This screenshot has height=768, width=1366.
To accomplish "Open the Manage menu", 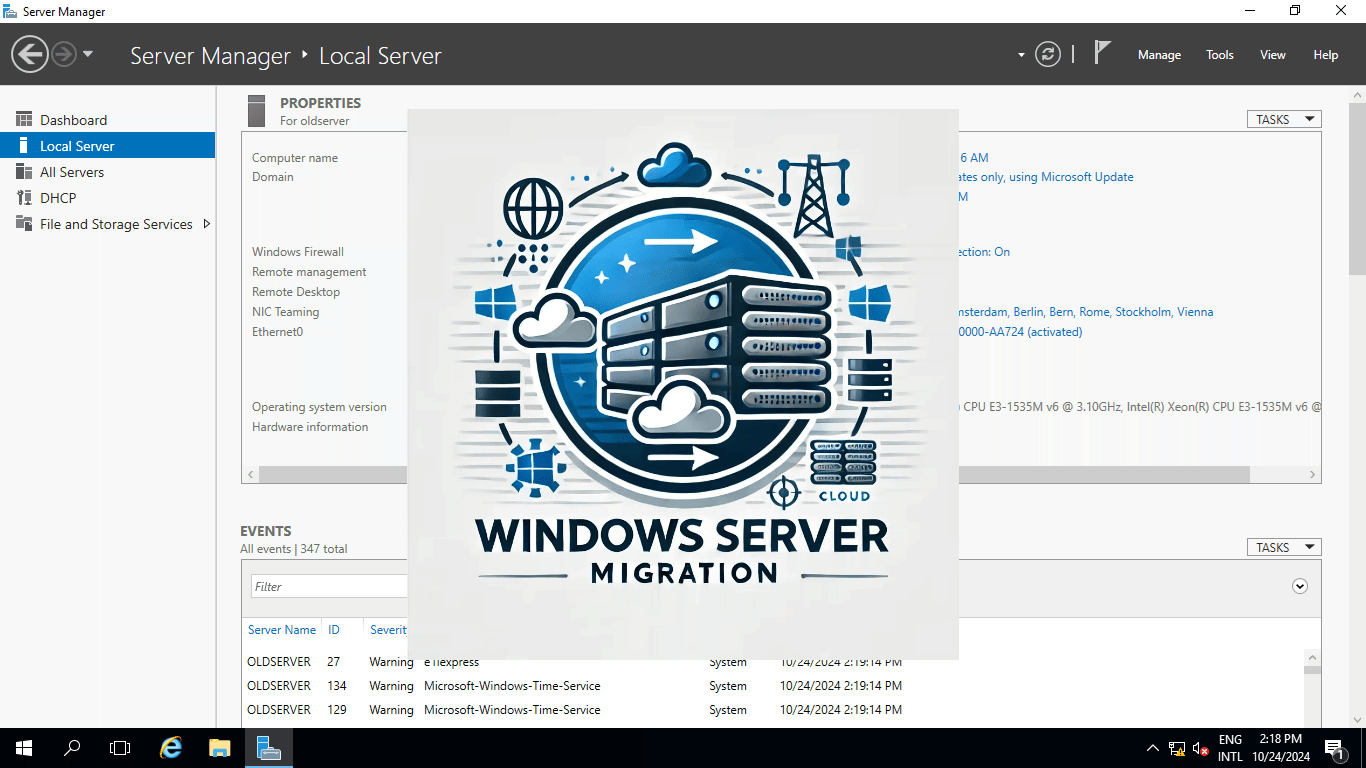I will coord(1159,55).
